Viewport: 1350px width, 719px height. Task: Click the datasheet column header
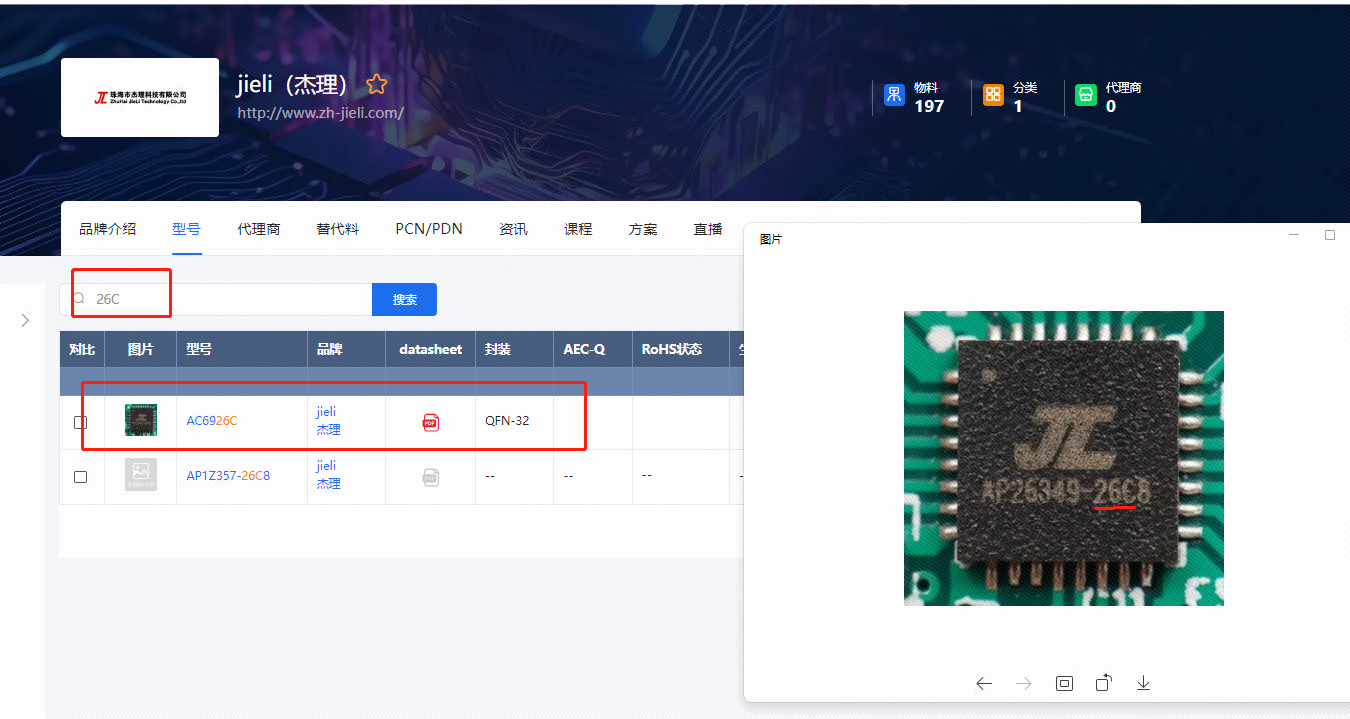(430, 349)
